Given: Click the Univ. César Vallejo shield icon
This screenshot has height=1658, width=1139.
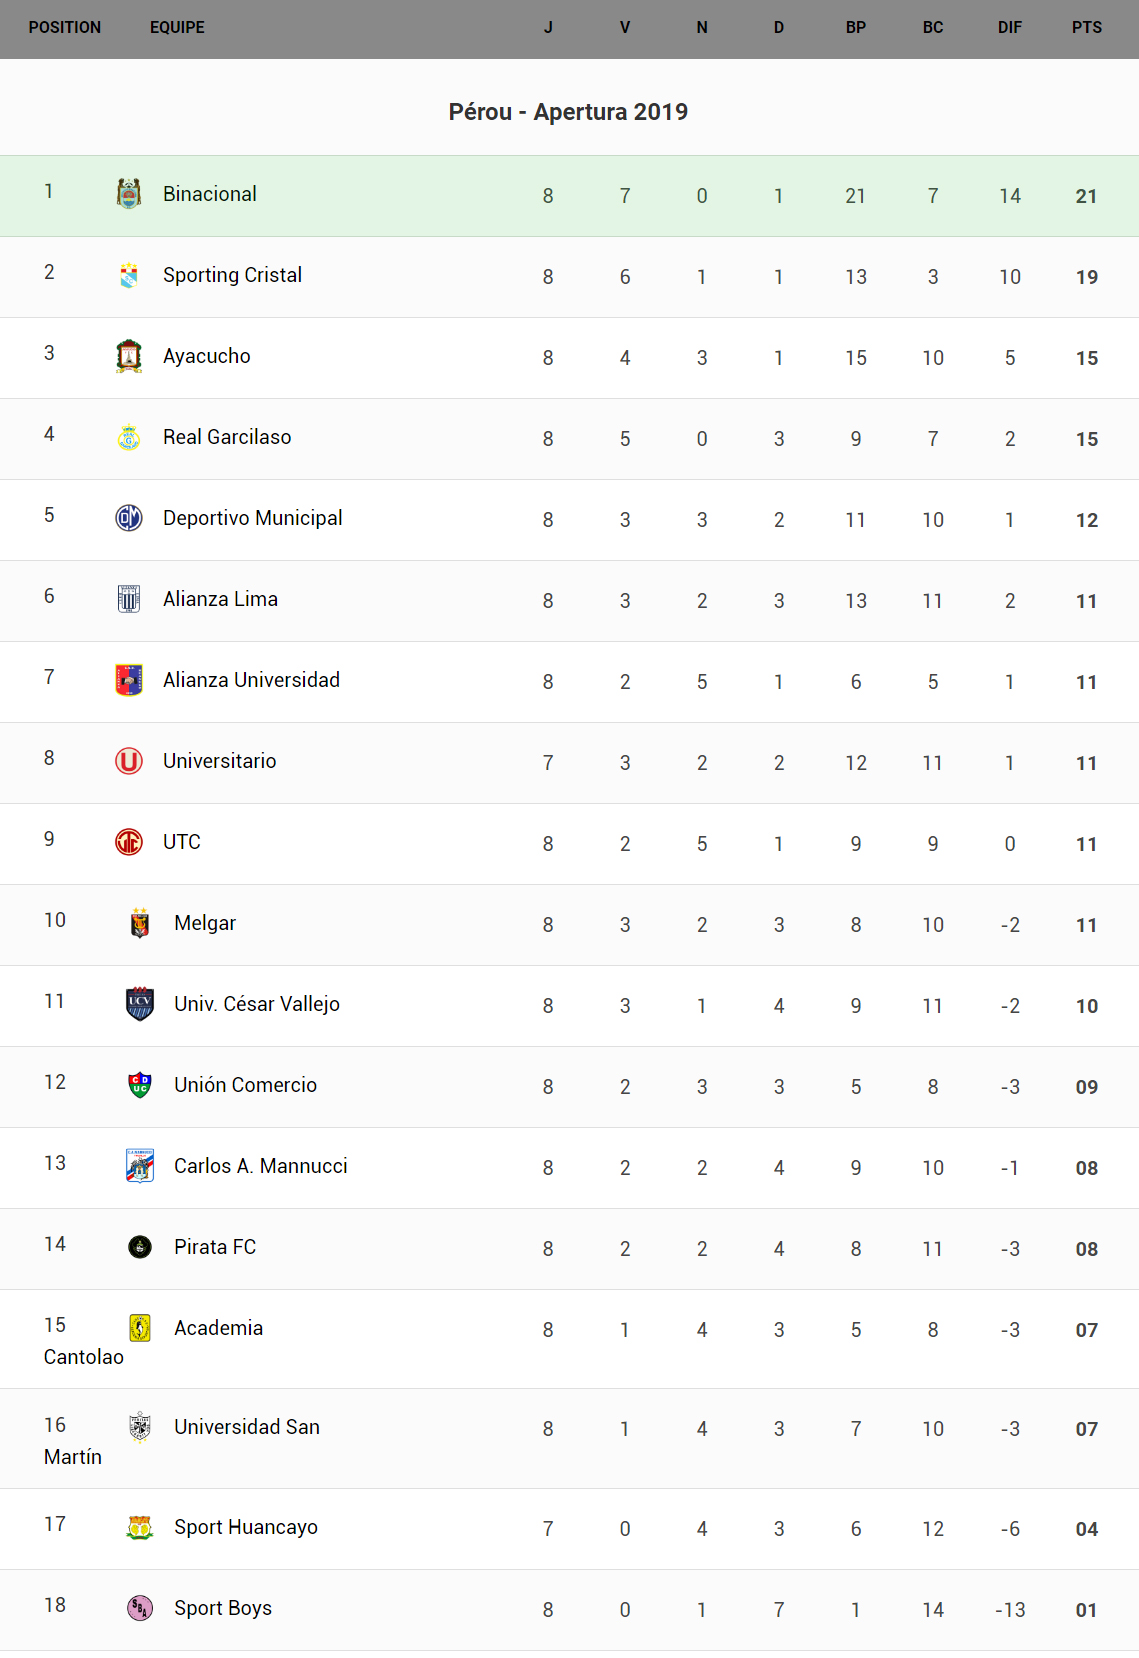Looking at the screenshot, I should click(140, 1004).
